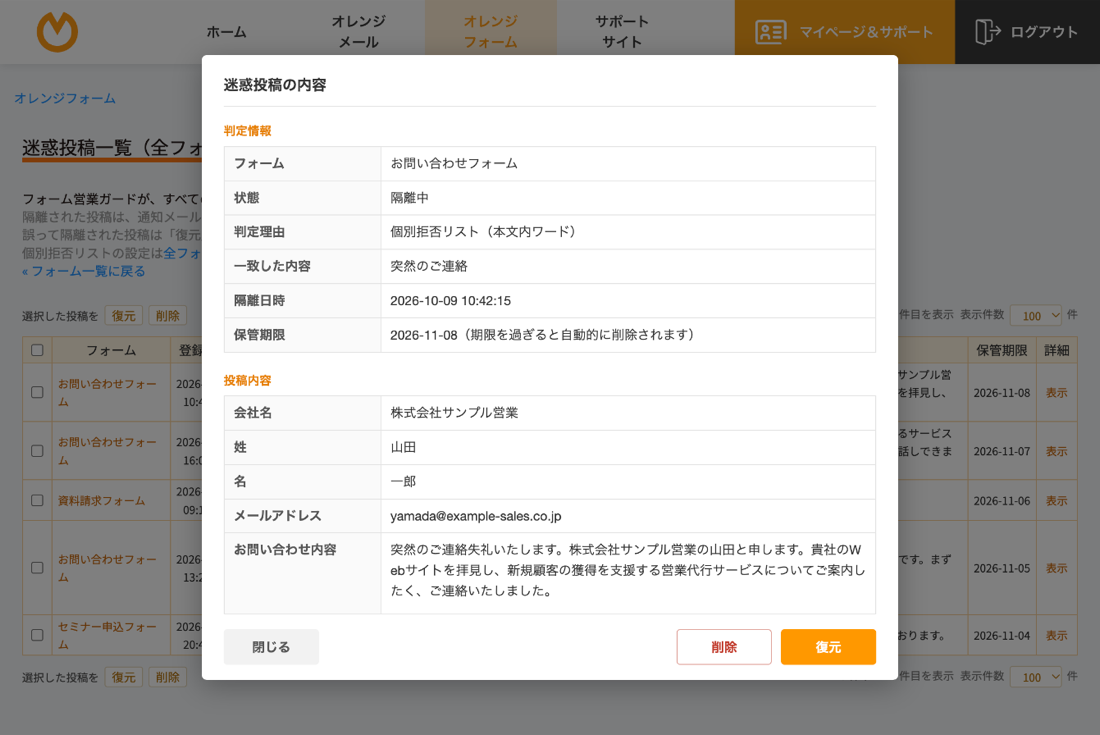Screen dimensions: 1100x735
Task: Open the bottom 表示件数 100 dropdown
Action: pyautogui.click(x=1036, y=677)
